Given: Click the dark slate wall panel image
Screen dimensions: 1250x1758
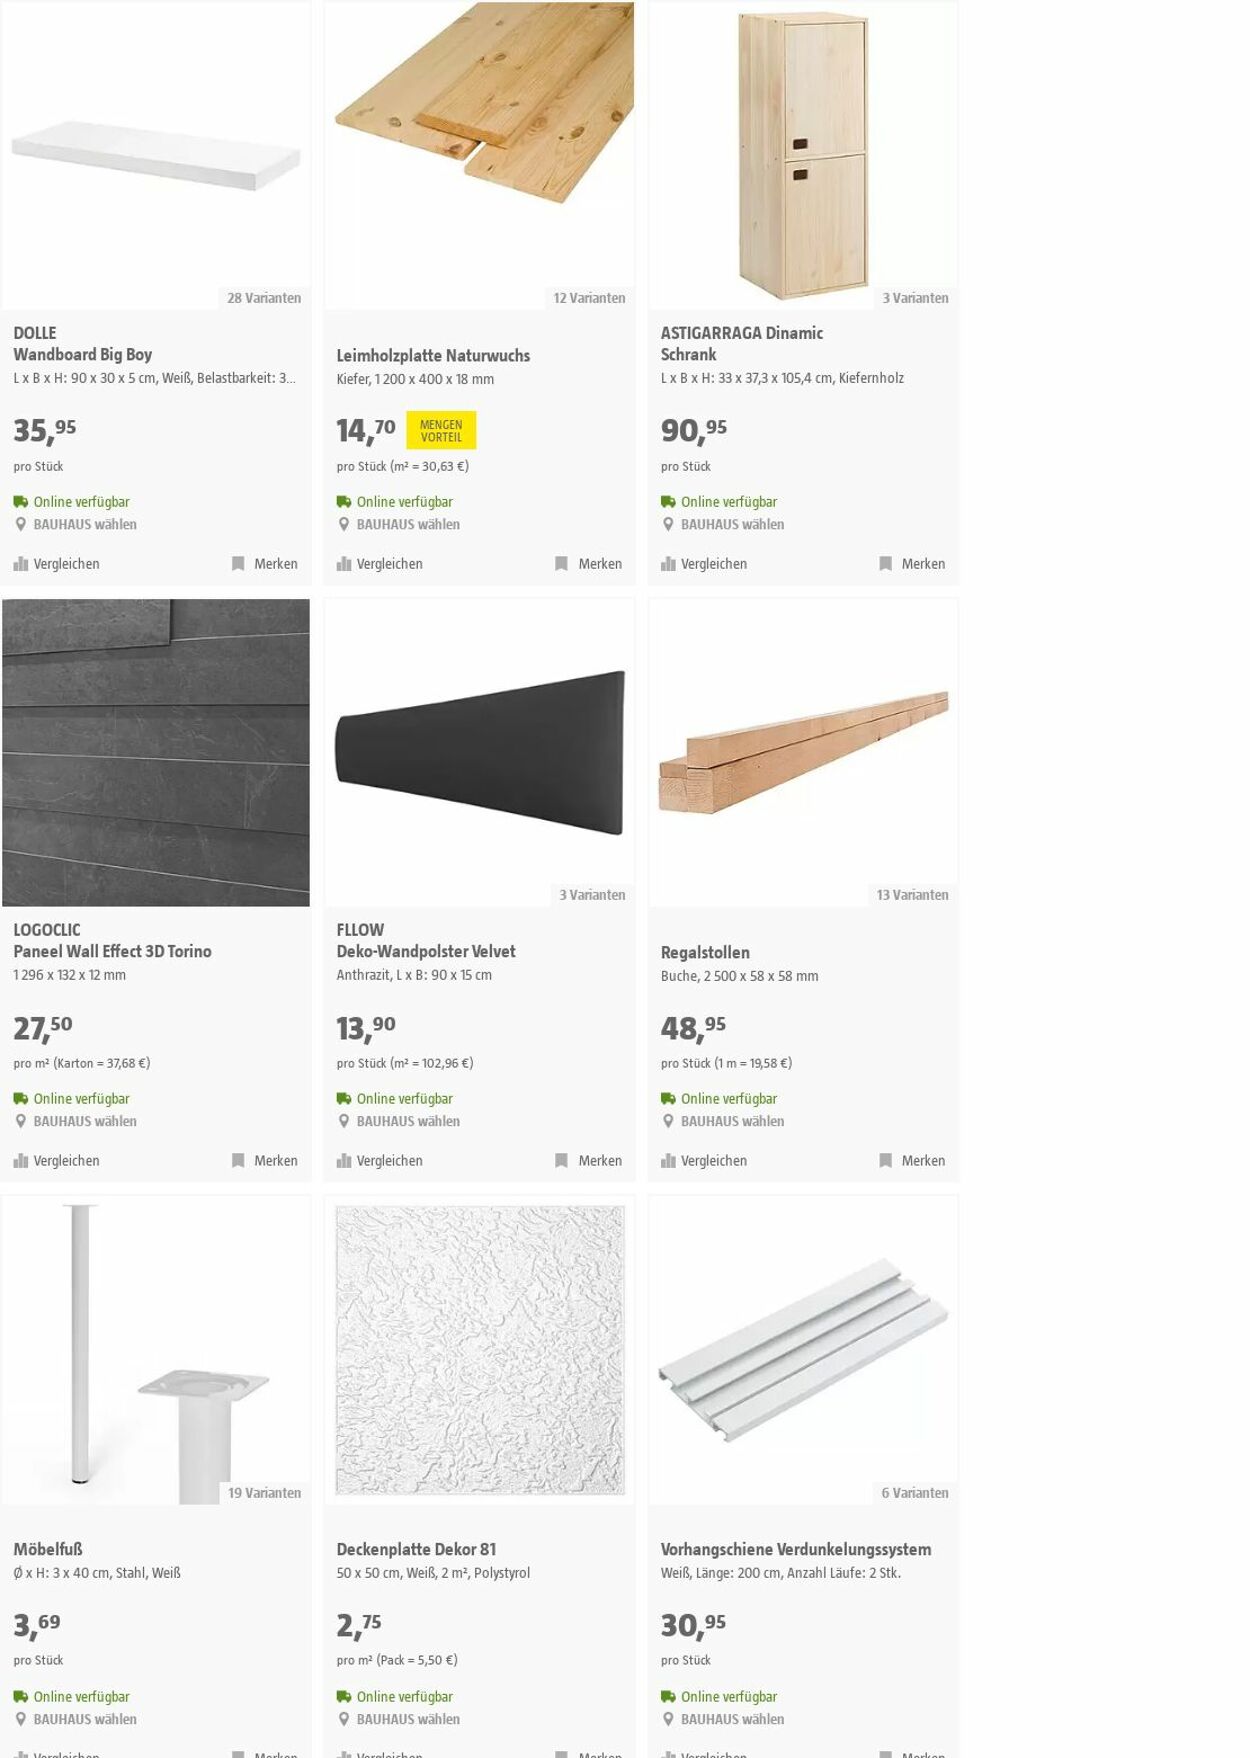Looking at the screenshot, I should 156,752.
